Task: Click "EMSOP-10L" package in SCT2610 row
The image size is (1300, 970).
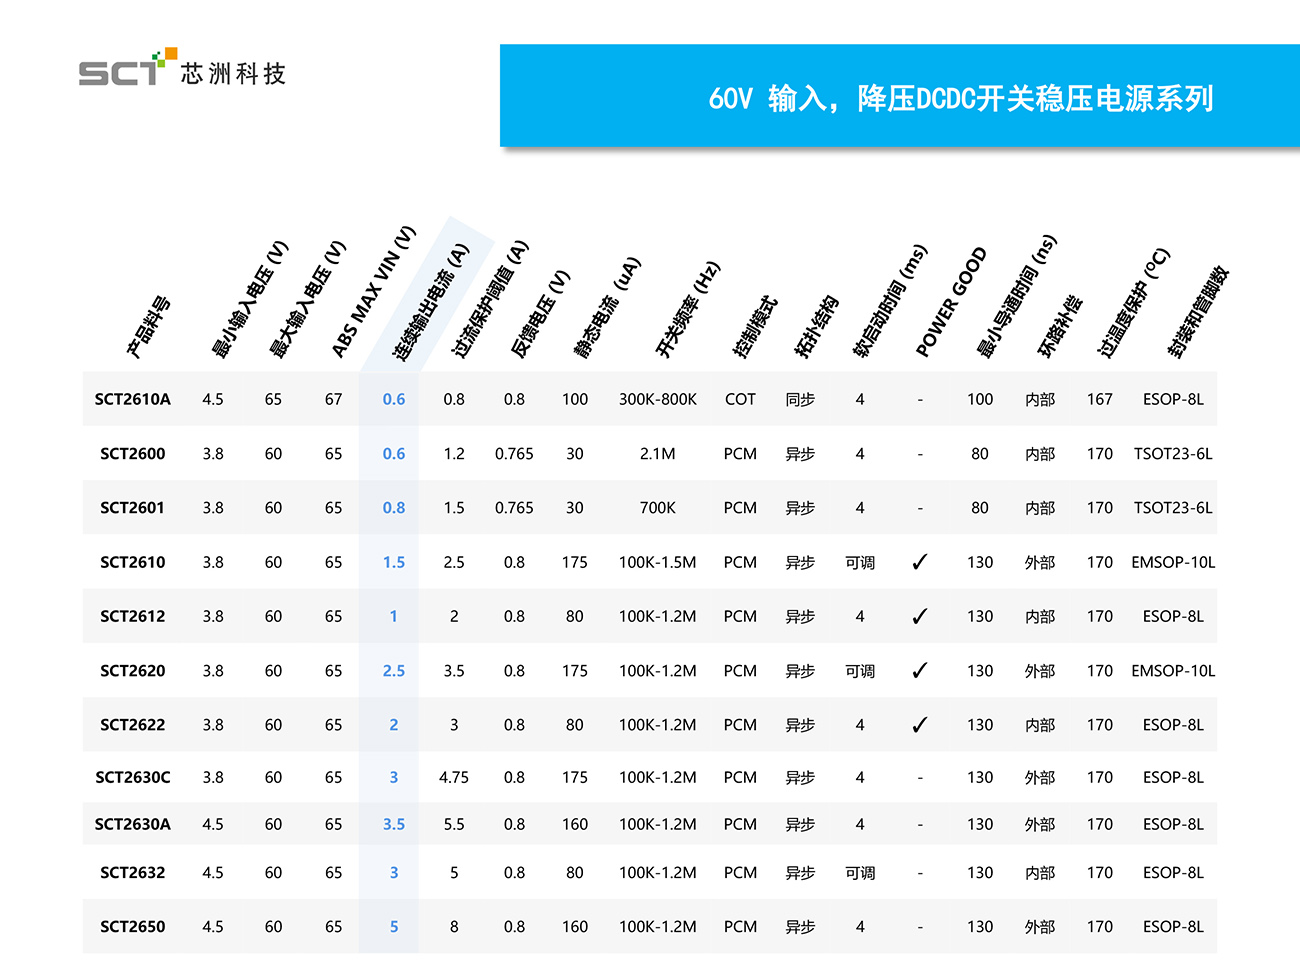Action: [1173, 562]
